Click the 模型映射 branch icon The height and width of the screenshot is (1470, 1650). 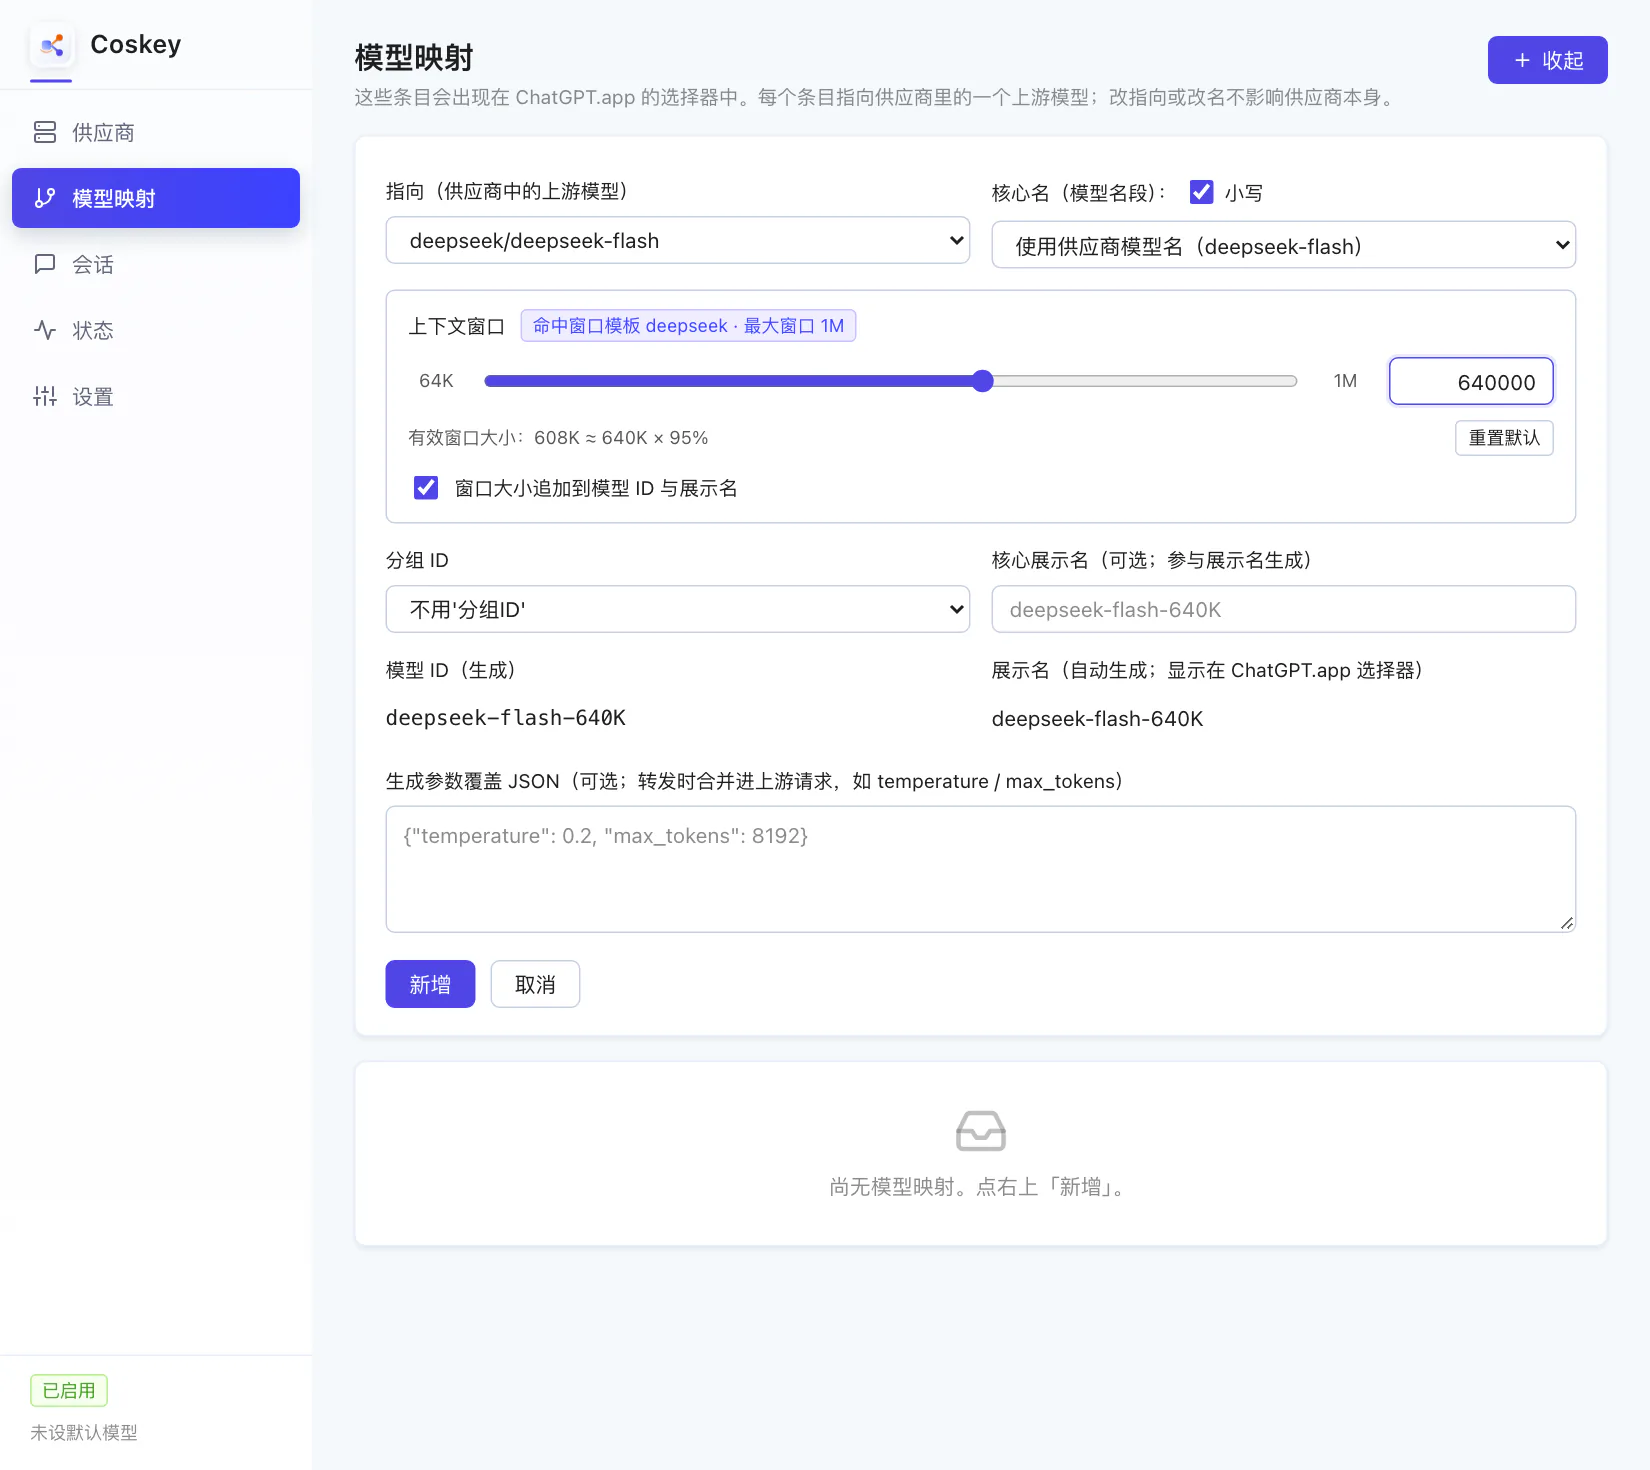click(45, 198)
